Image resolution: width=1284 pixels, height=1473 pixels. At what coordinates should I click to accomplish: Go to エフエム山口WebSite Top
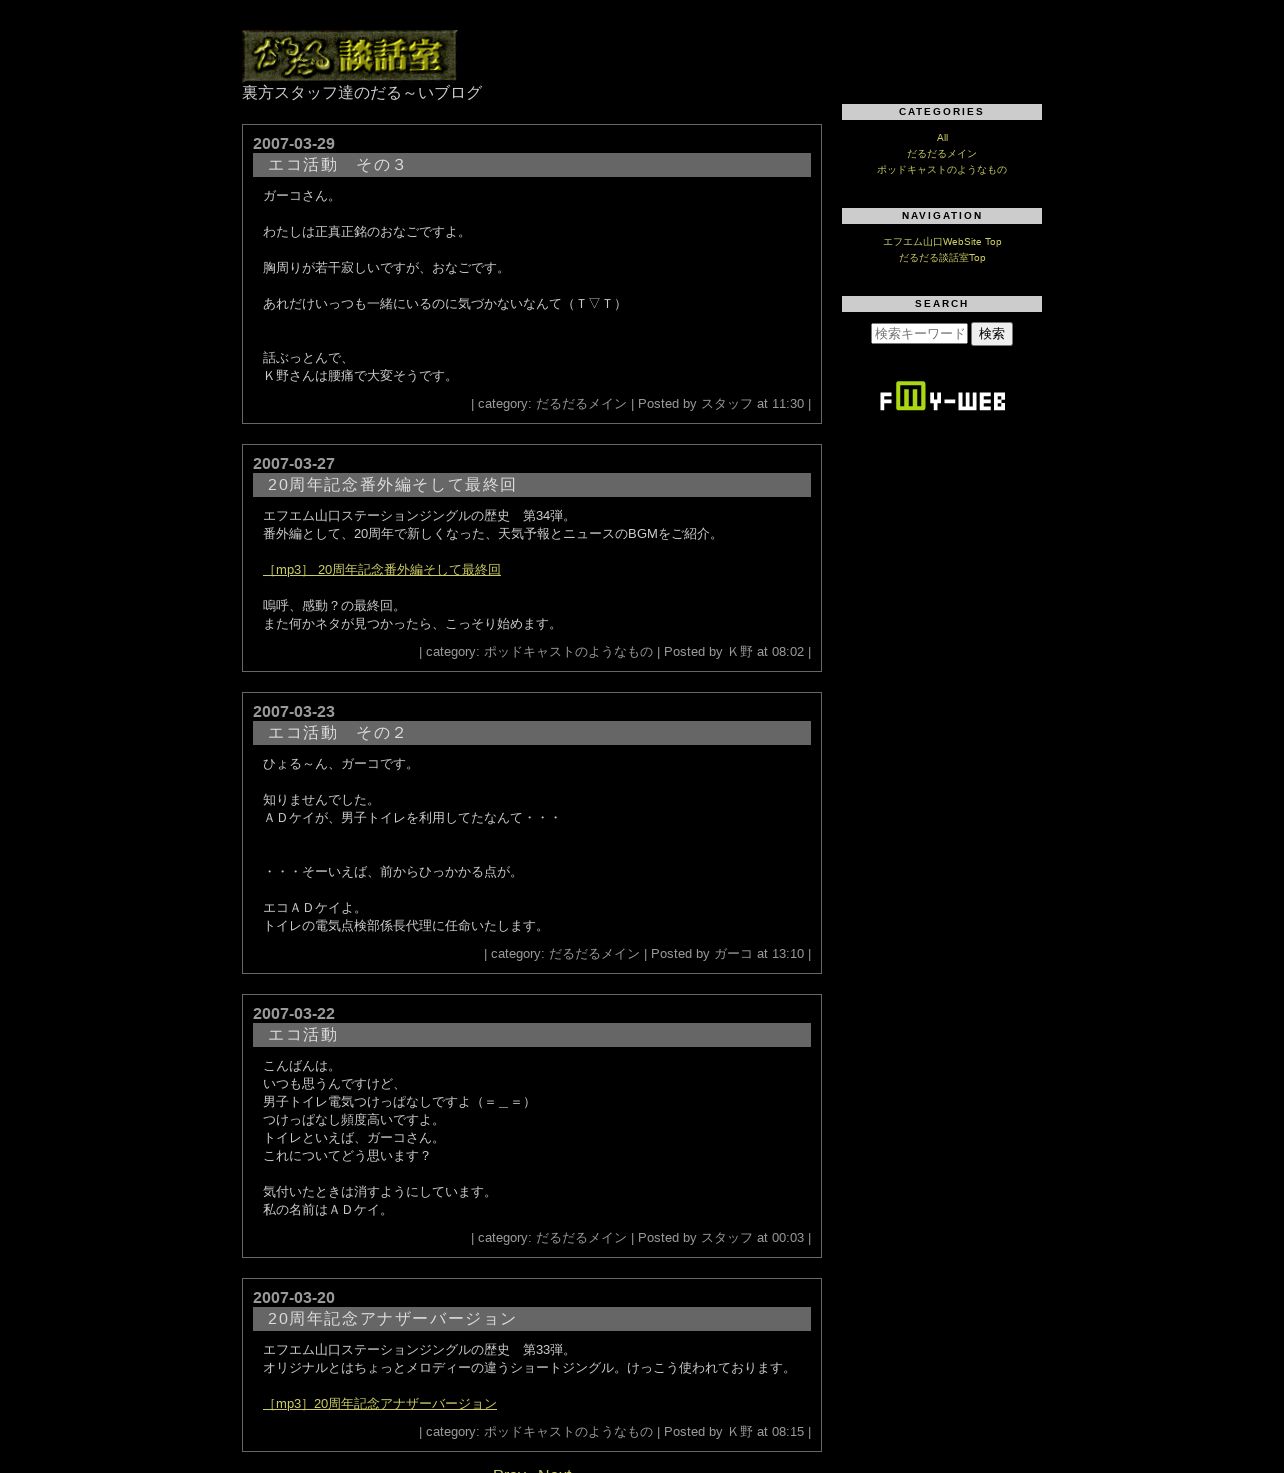pos(942,242)
